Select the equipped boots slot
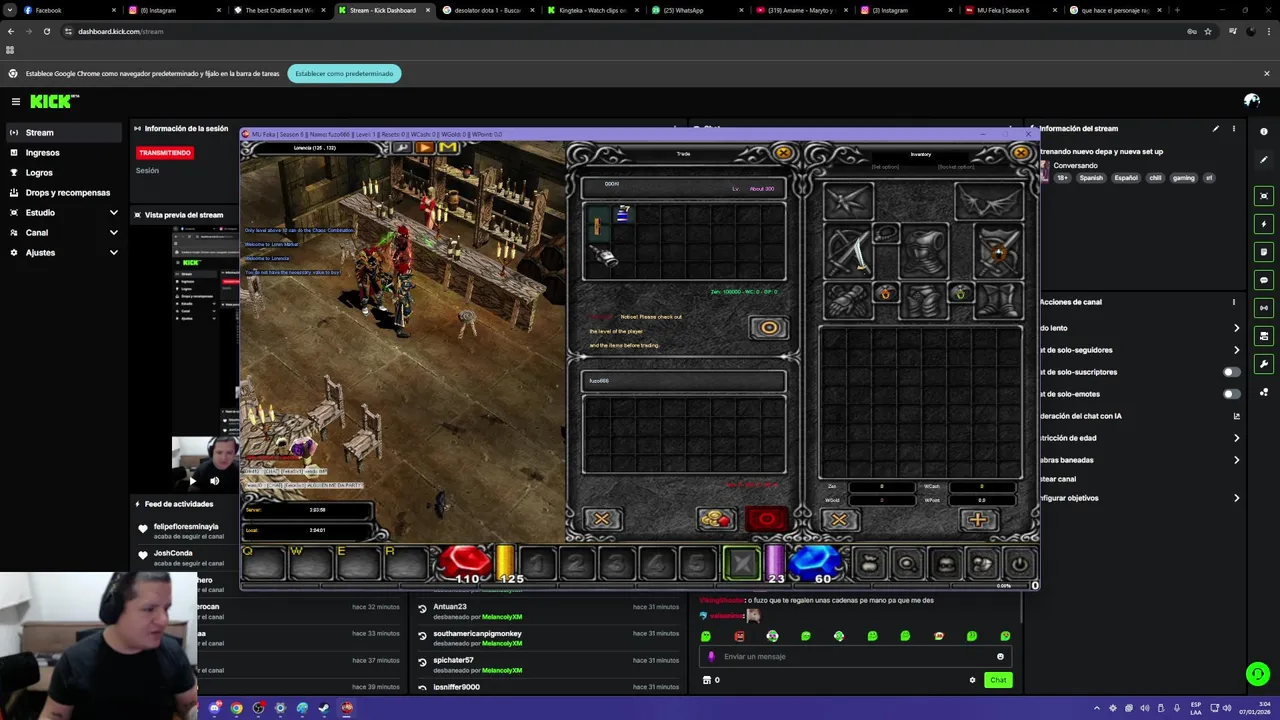Viewport: 1280px width, 720px height. click(x=997, y=300)
